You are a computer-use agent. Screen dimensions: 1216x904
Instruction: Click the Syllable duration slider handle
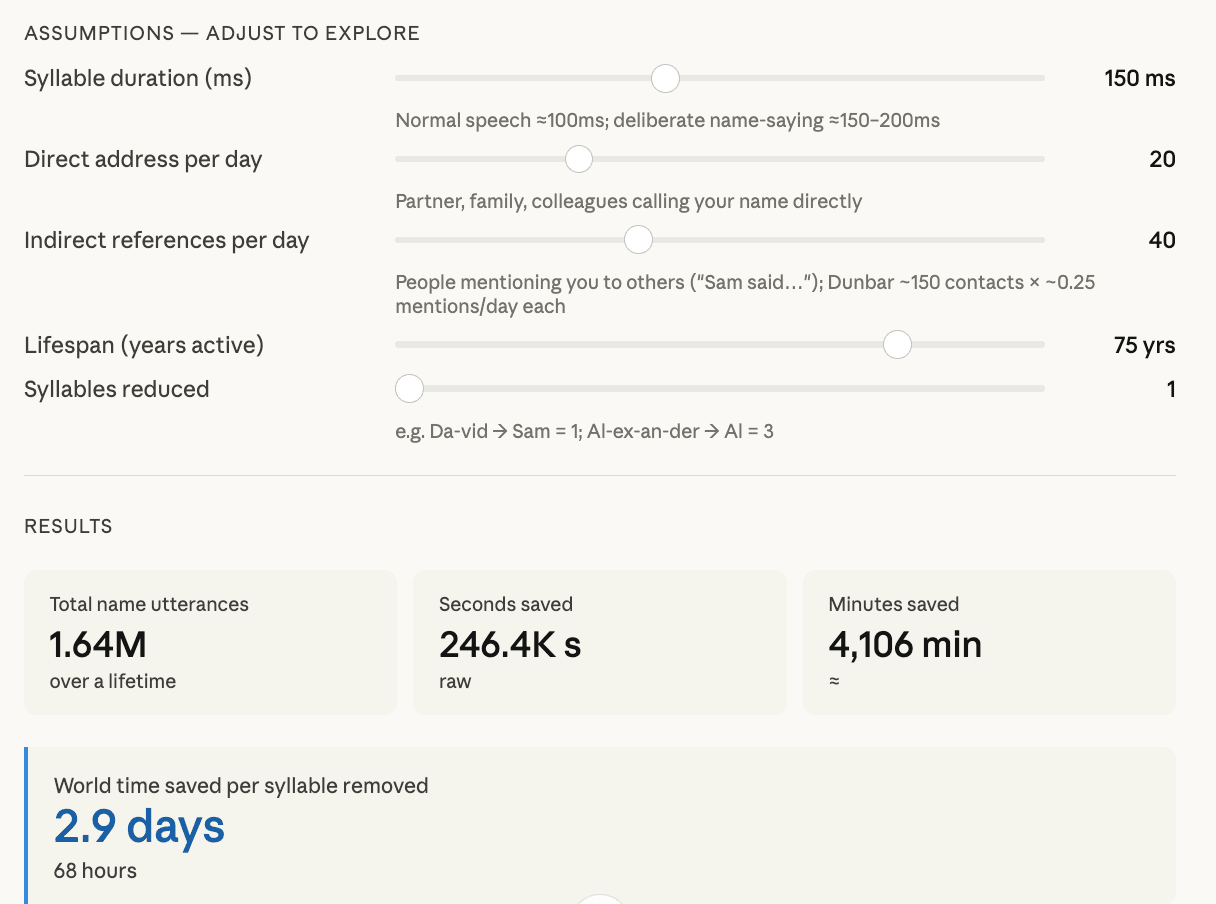coord(665,78)
